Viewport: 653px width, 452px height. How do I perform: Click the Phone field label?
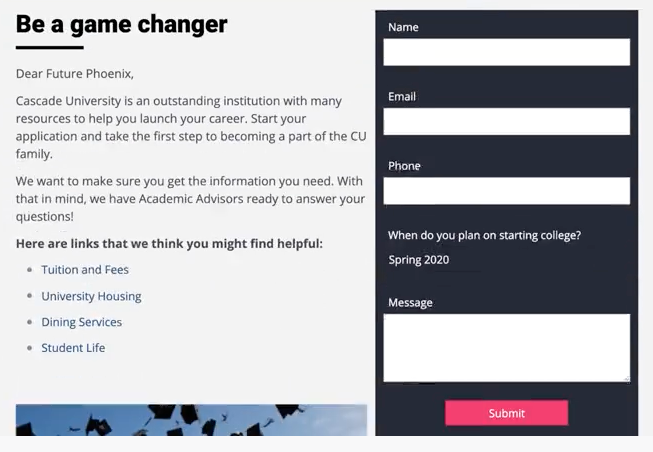pos(404,166)
